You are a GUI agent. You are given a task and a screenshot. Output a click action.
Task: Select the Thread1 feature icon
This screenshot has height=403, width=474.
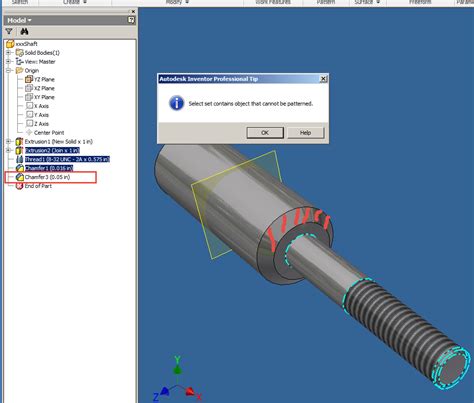click(x=20, y=159)
